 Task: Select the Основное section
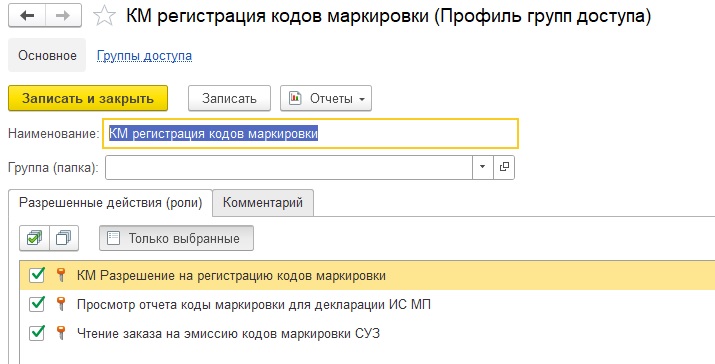click(x=47, y=56)
